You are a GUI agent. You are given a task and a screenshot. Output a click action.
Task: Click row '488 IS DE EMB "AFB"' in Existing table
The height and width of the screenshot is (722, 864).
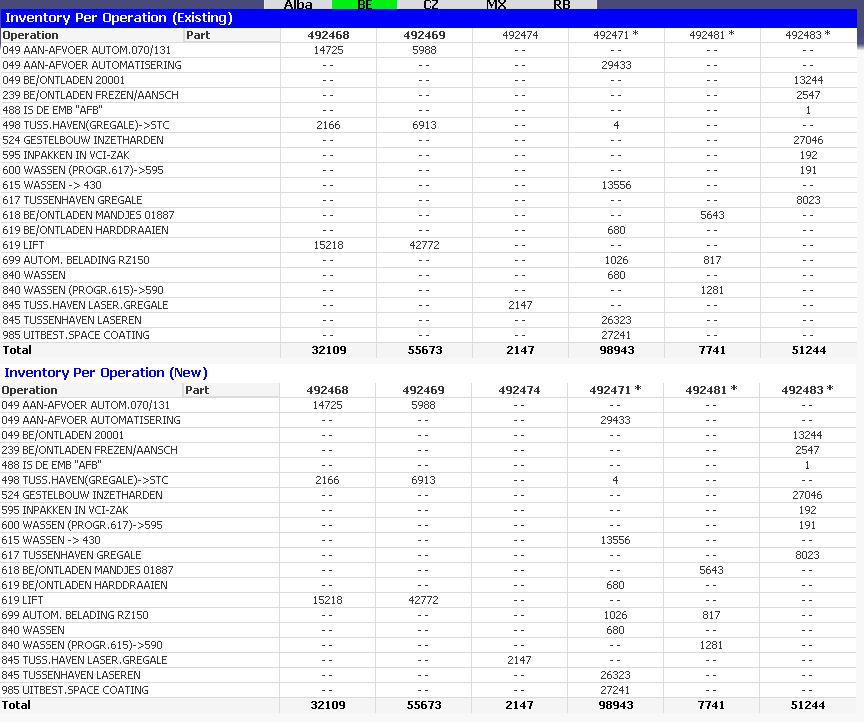click(x=429, y=110)
